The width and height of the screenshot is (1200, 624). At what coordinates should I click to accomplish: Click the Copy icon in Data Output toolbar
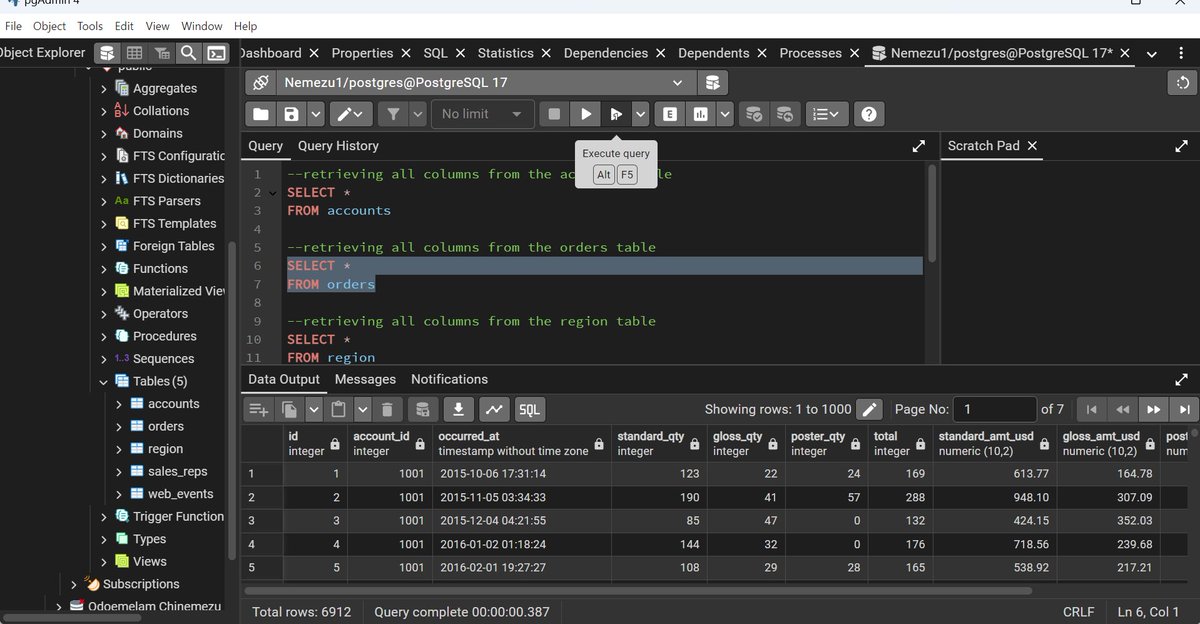pyautogui.click(x=290, y=409)
